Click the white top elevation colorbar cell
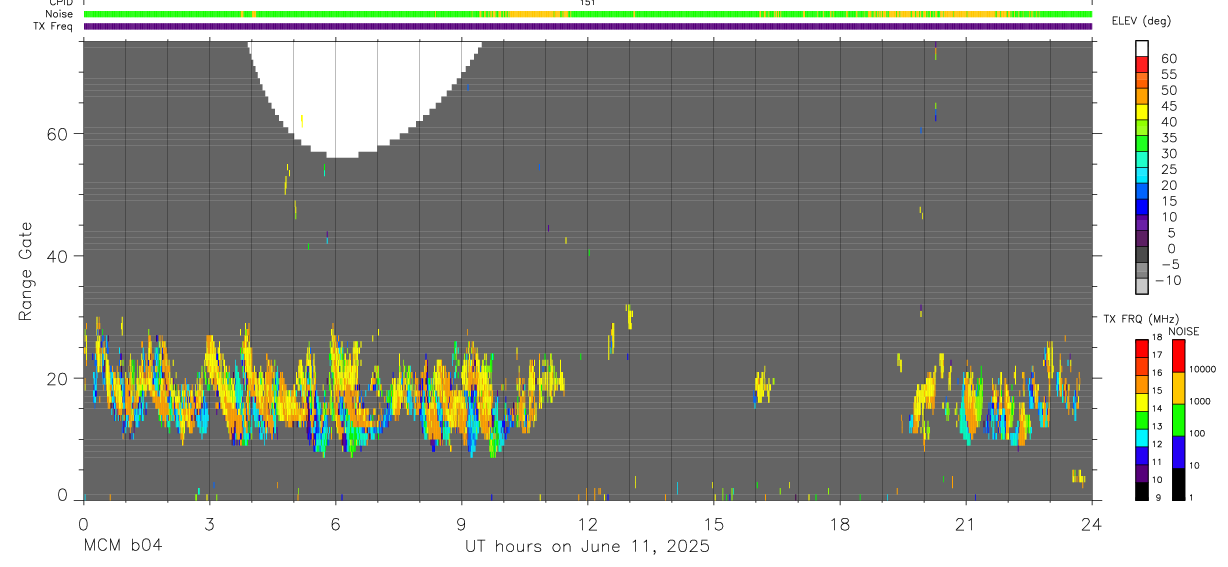Viewport: 1228px width, 567px height. [1141, 48]
